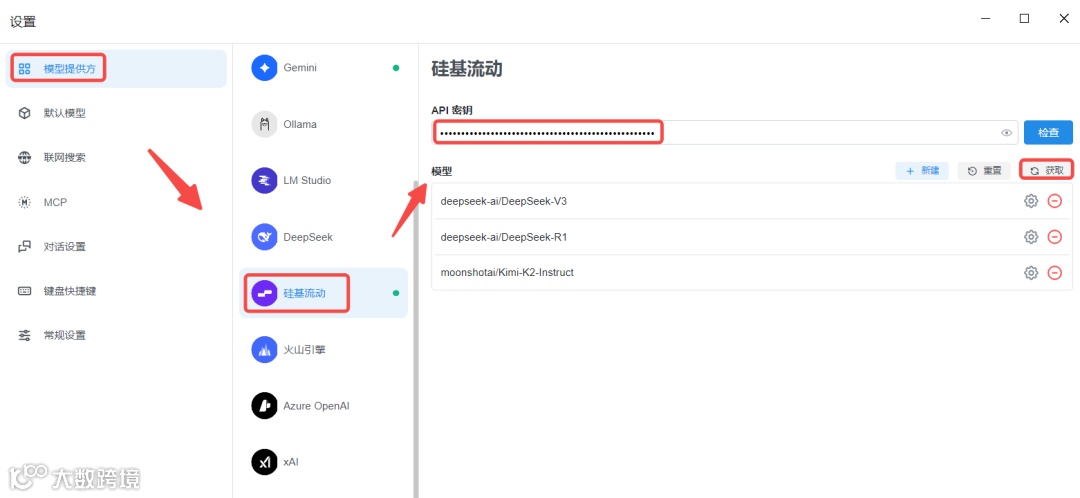Screen dimensions: 1080x498
Task: Click the 模型提供方 grid icon
Action: [25, 69]
